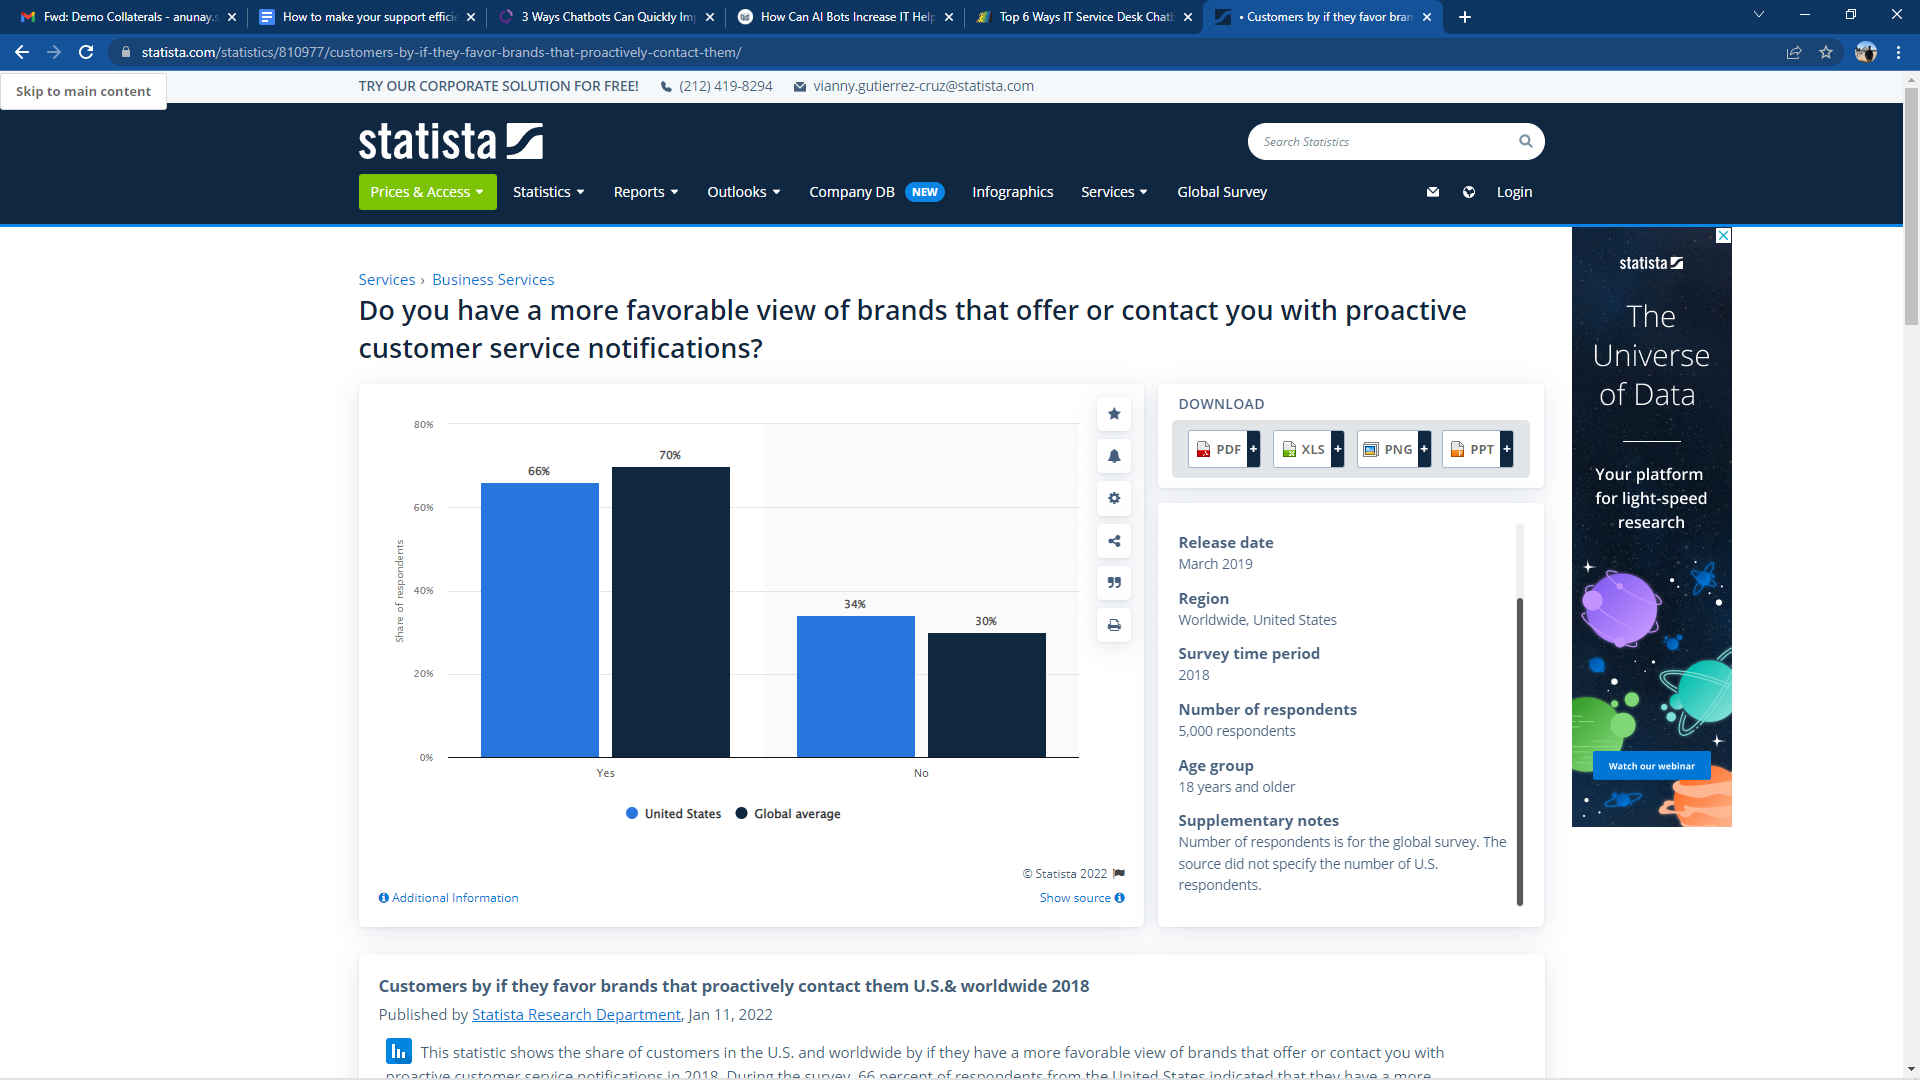Open a new browser tab
This screenshot has height=1080, width=1920.
click(x=1464, y=17)
